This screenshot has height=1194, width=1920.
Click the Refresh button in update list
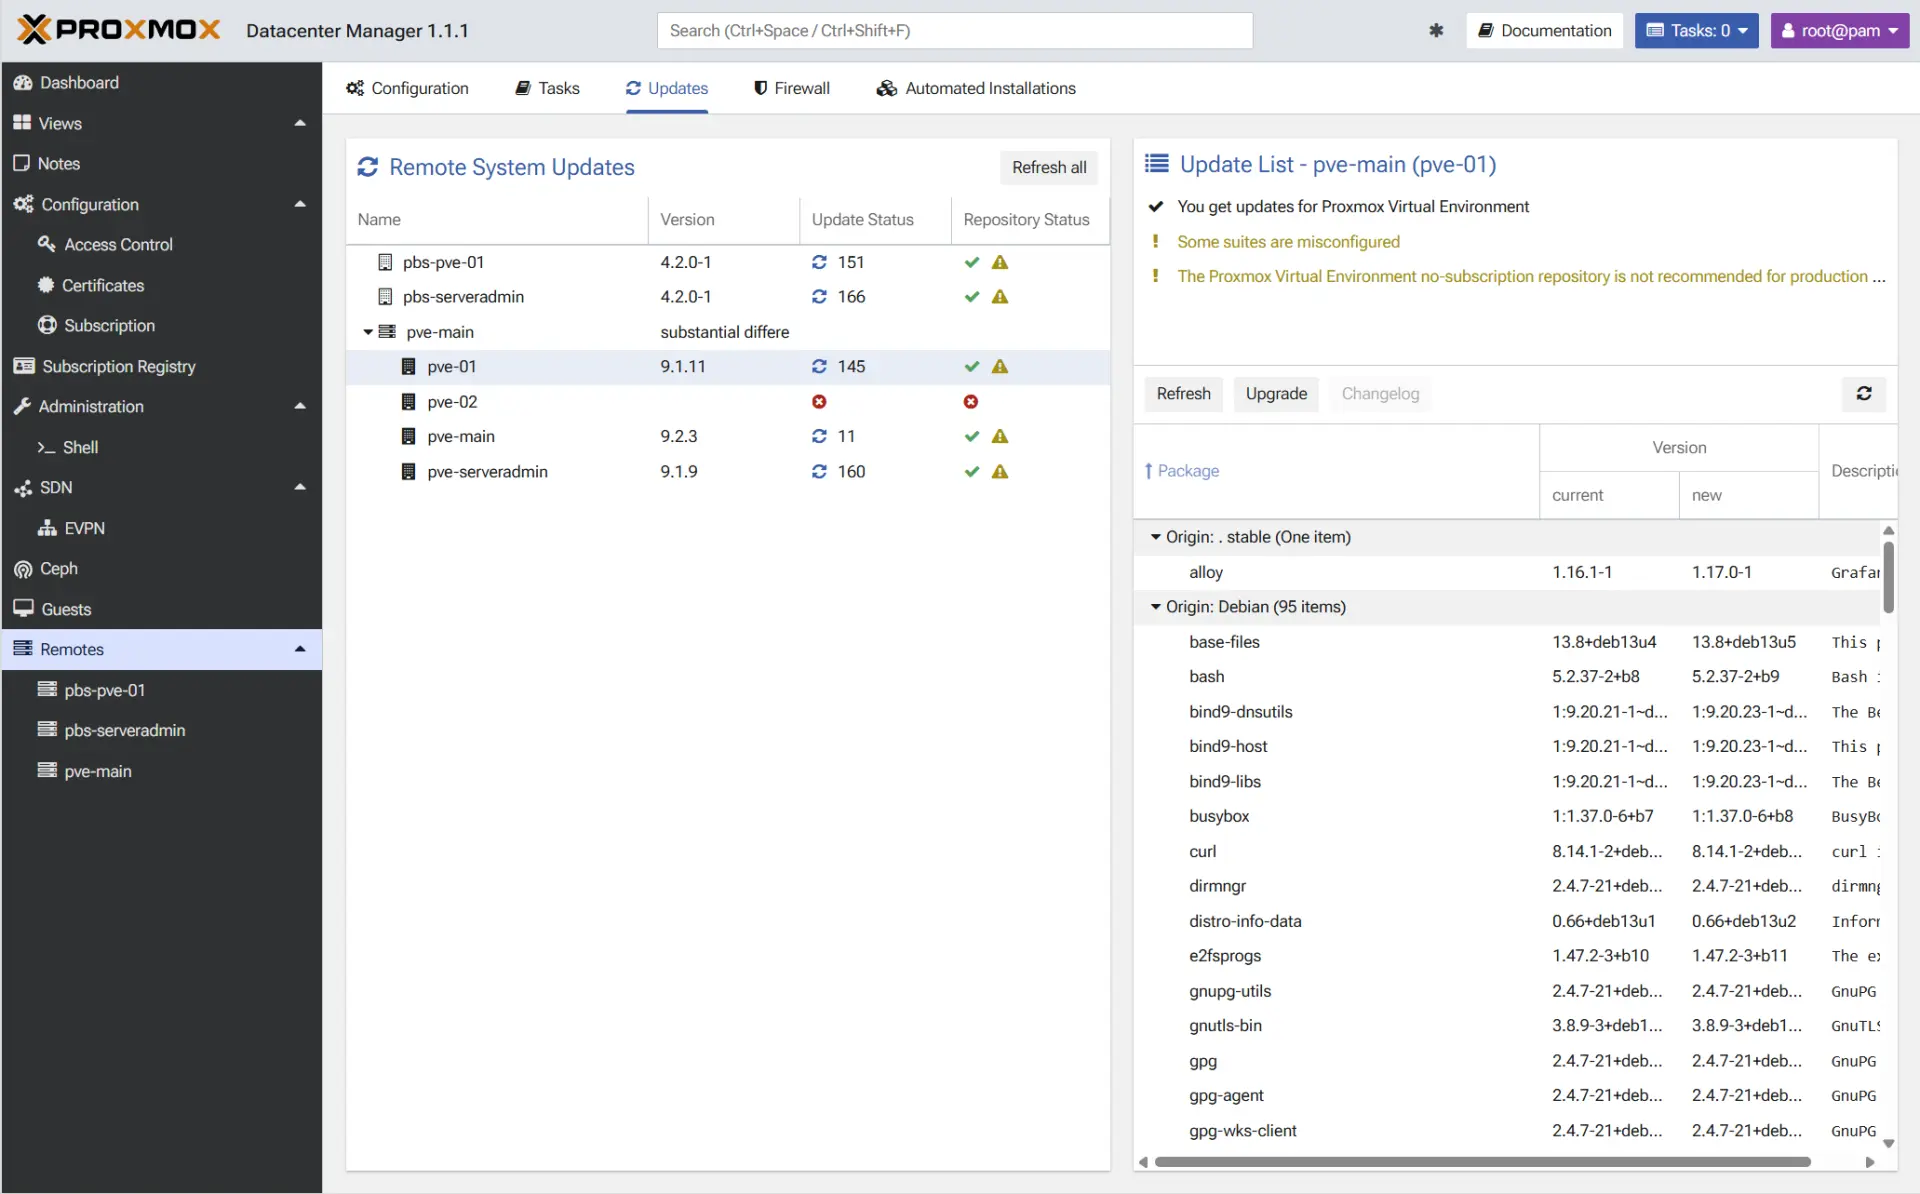(x=1183, y=394)
